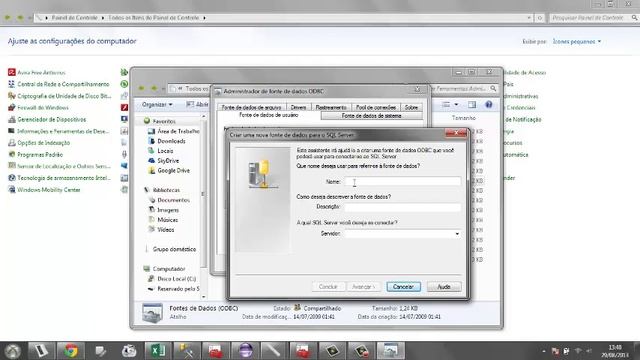This screenshot has height=360, width=640.
Task: Open the Organizar menu in Explorer
Action: [x=157, y=104]
